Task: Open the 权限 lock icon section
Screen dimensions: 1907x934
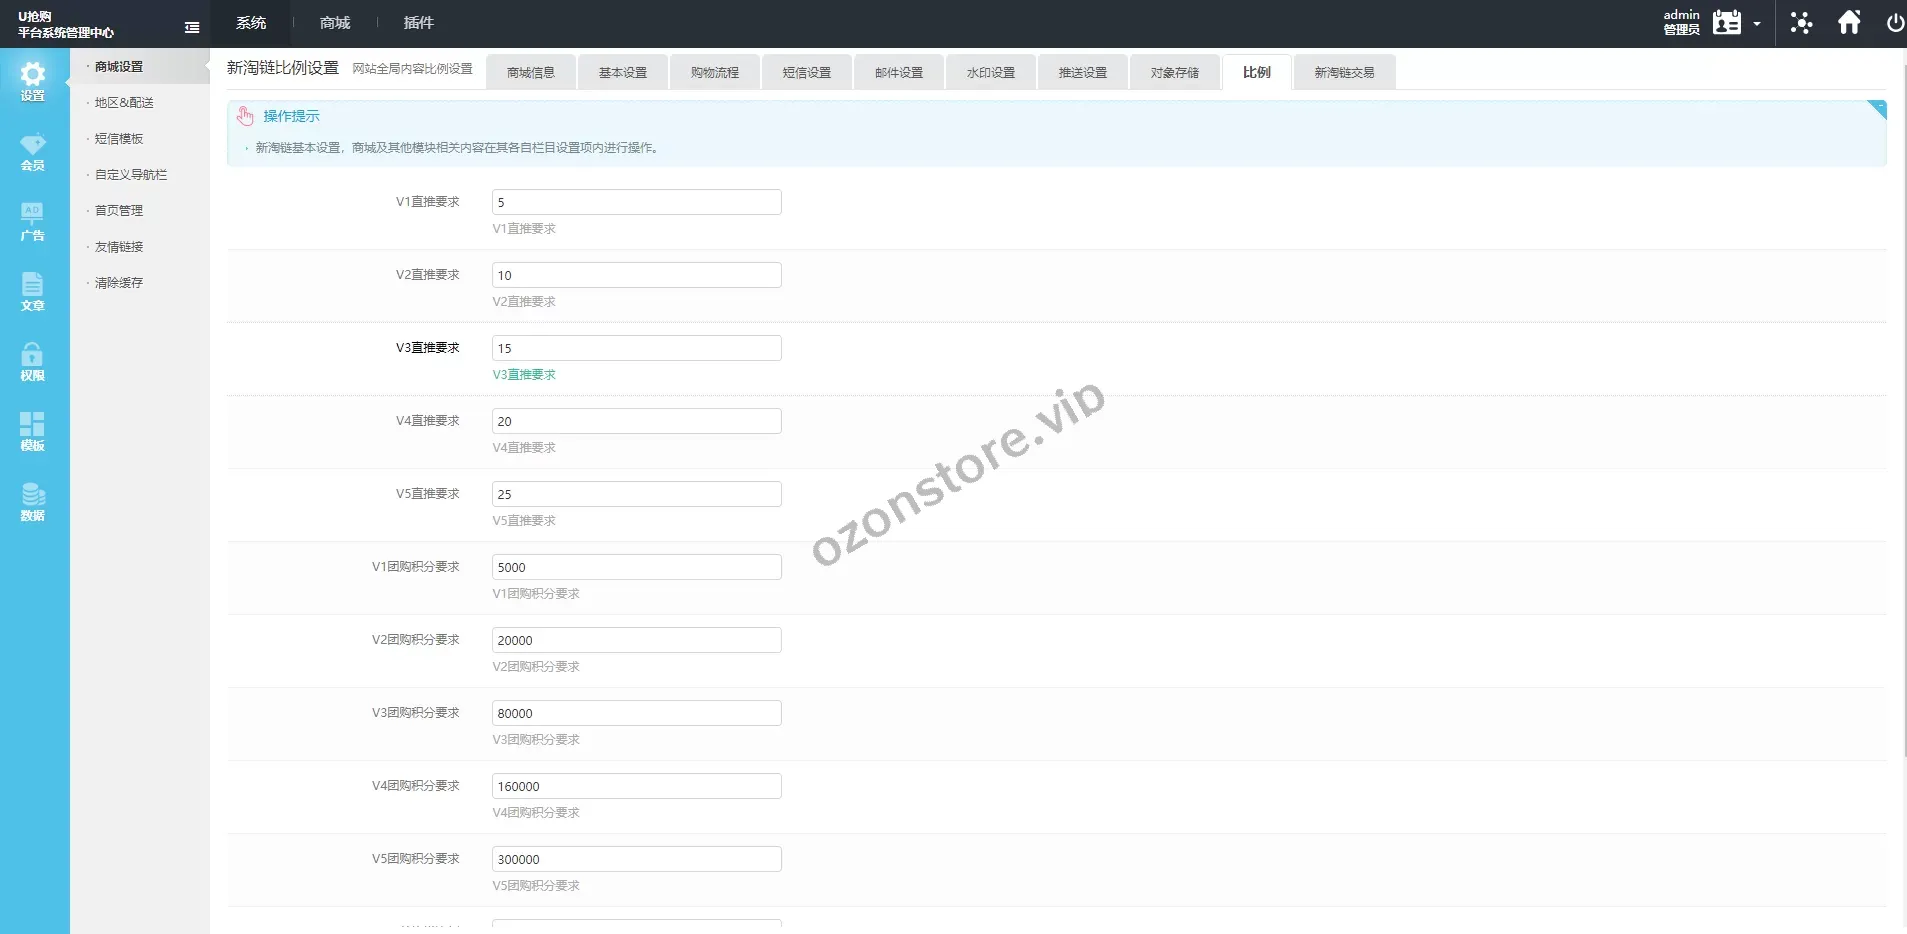Action: [x=33, y=361]
